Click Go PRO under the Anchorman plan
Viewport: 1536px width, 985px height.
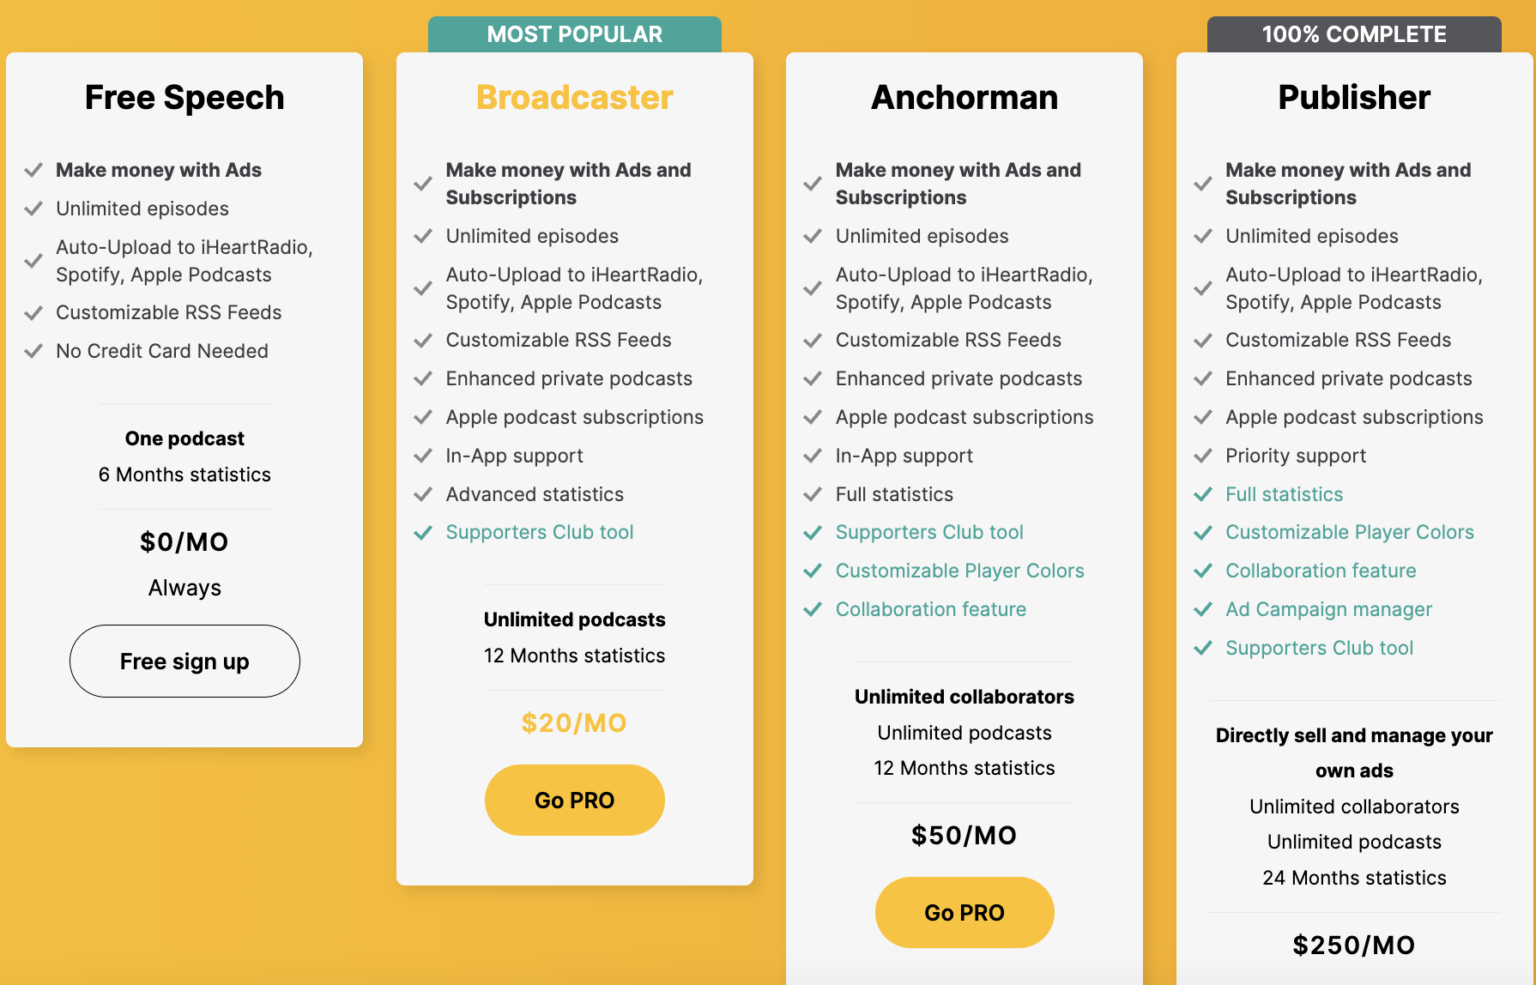point(963,912)
